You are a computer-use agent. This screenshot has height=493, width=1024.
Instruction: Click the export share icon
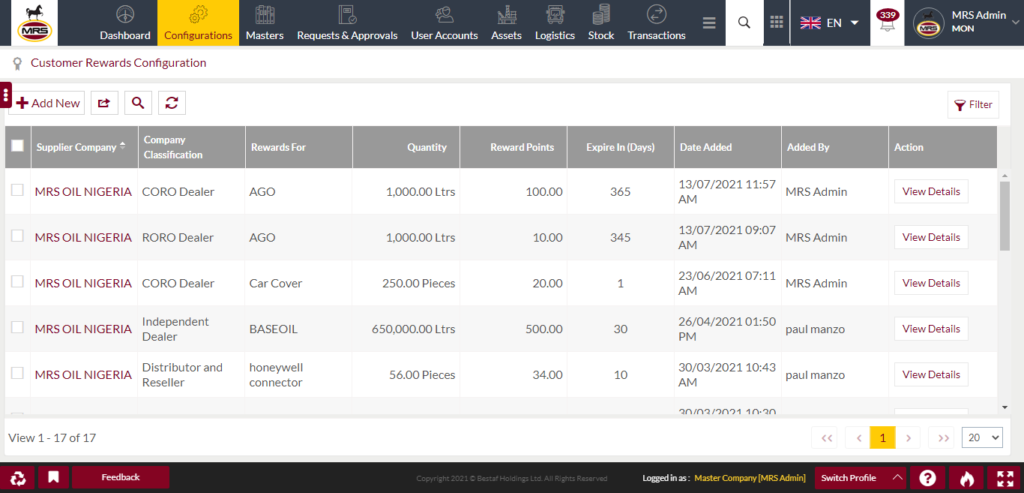click(x=104, y=103)
